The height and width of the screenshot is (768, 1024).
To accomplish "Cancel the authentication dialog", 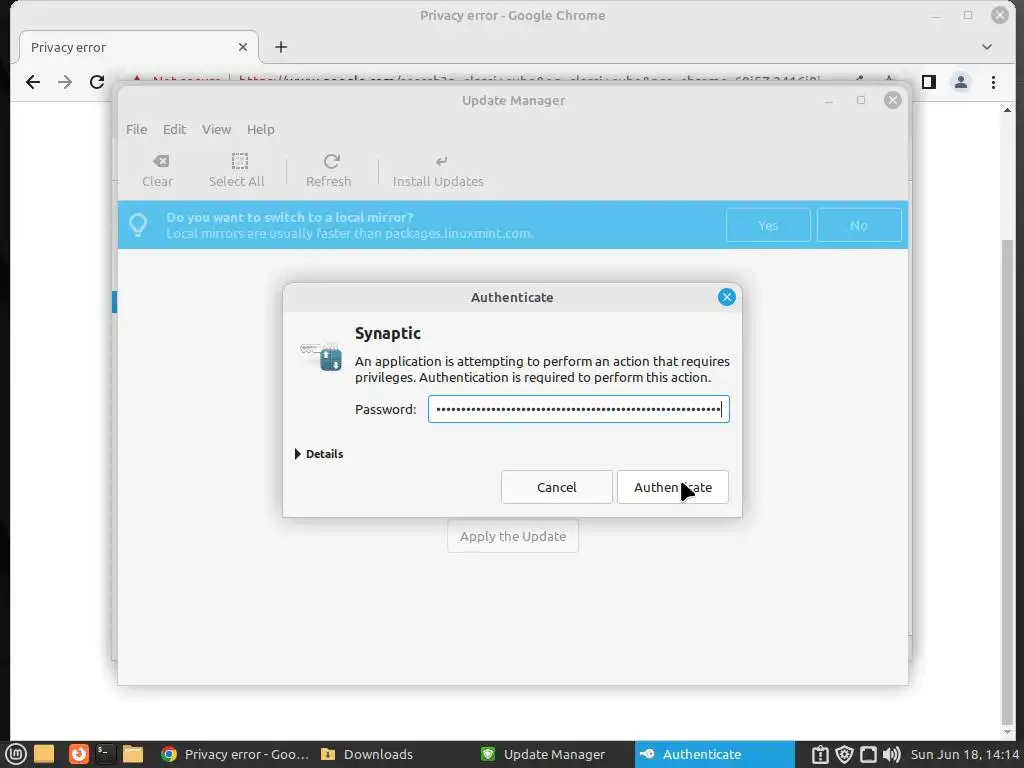I will pos(556,487).
